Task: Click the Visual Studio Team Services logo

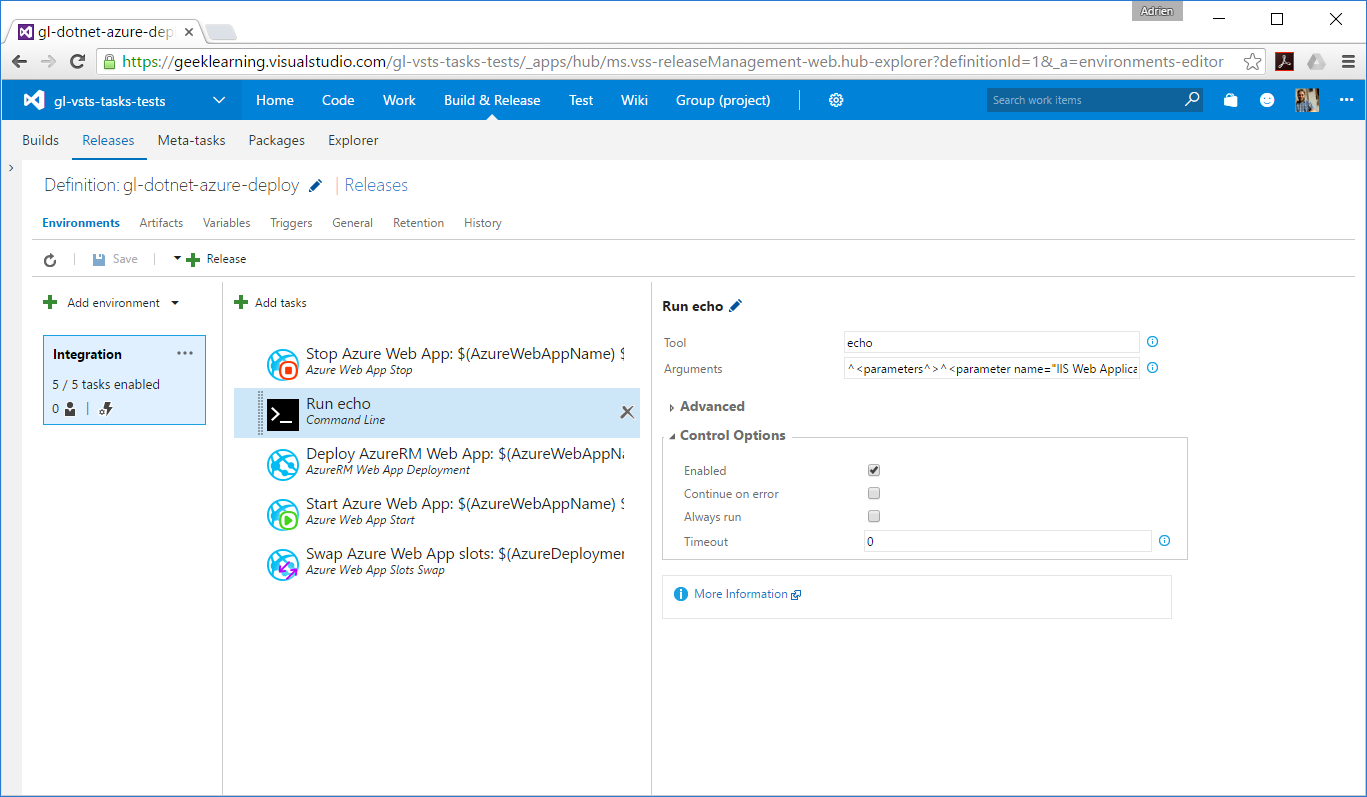Action: (x=34, y=100)
